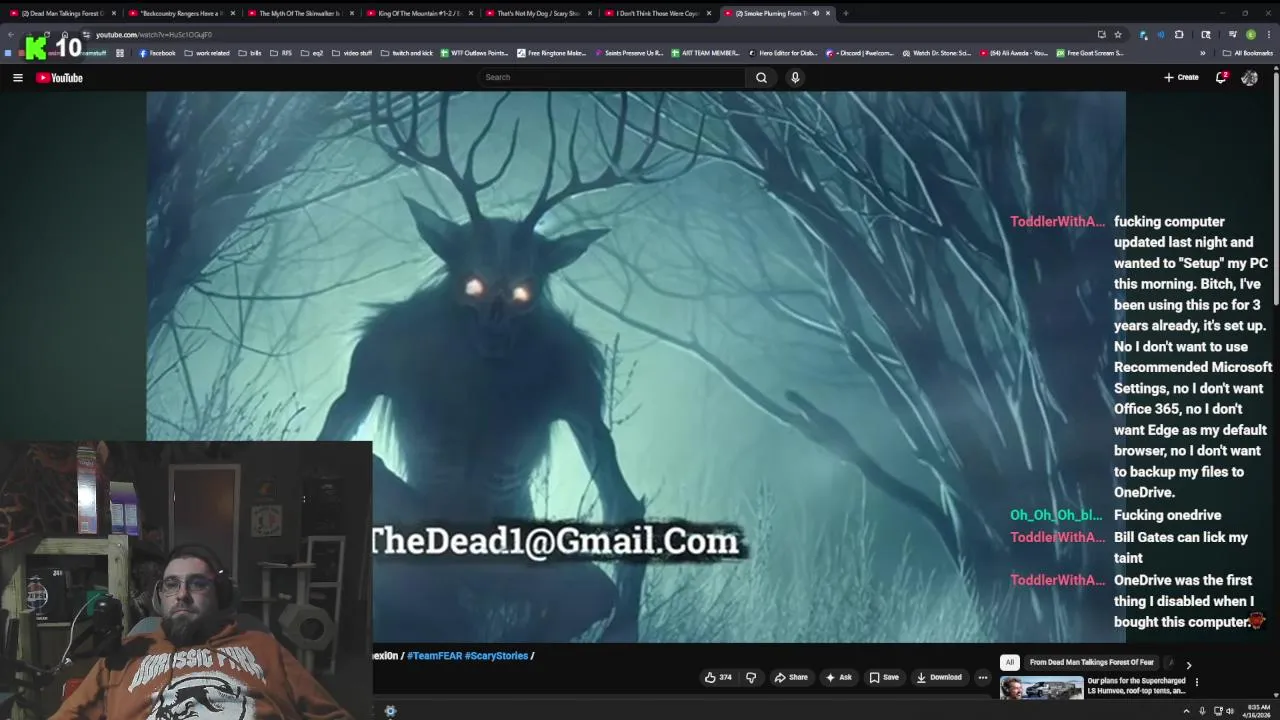Image resolution: width=1280 pixels, height=720 pixels.
Task: Open WTF Outlaws Points bookmark
Action: 474,53
